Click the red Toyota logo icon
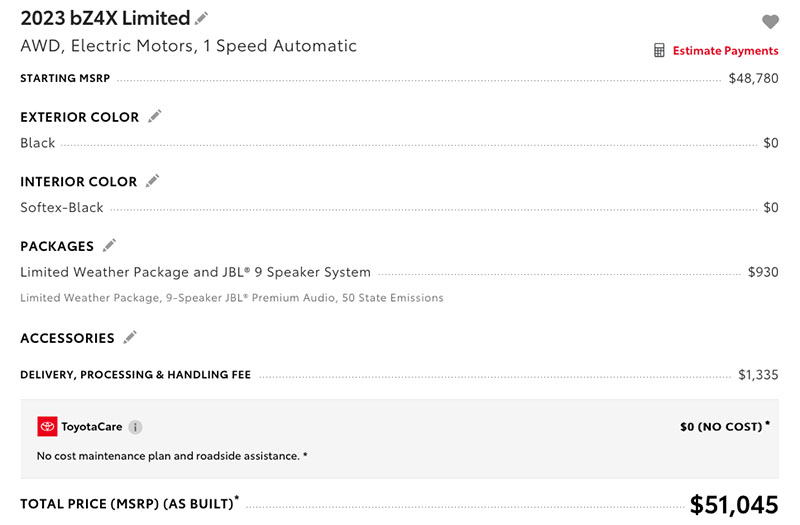Screen dimensions: 800x525 pyautogui.click(x=47, y=427)
